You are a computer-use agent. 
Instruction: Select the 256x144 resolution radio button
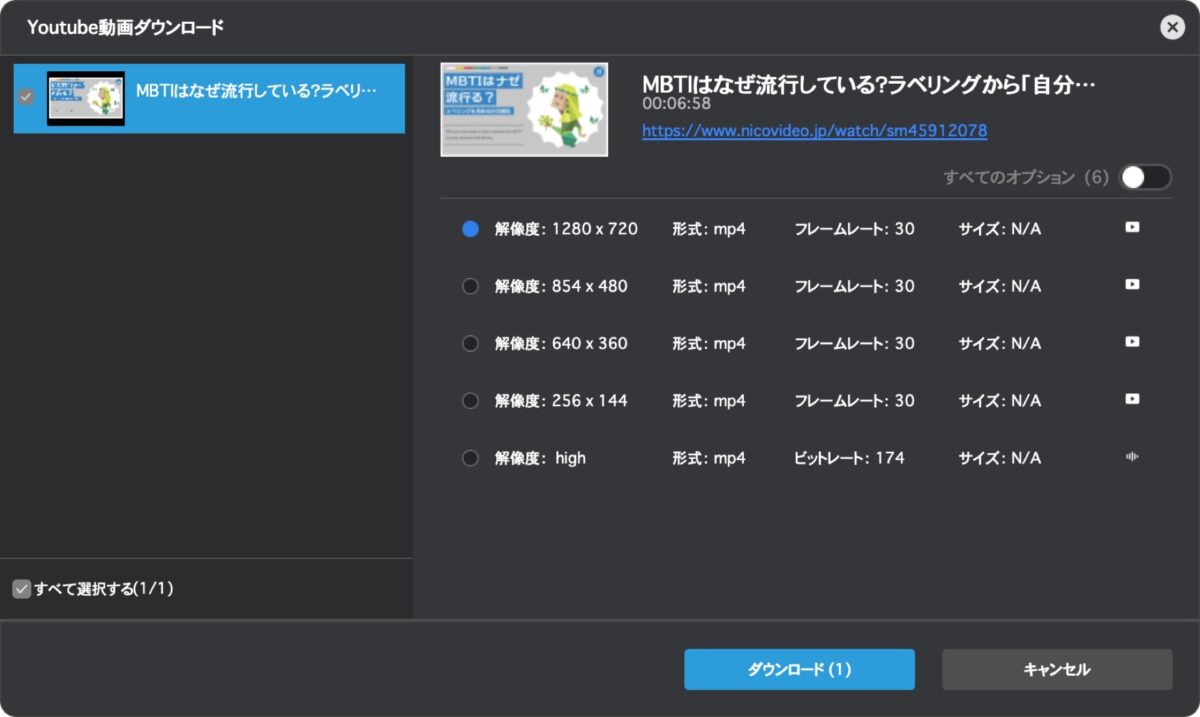click(x=470, y=399)
